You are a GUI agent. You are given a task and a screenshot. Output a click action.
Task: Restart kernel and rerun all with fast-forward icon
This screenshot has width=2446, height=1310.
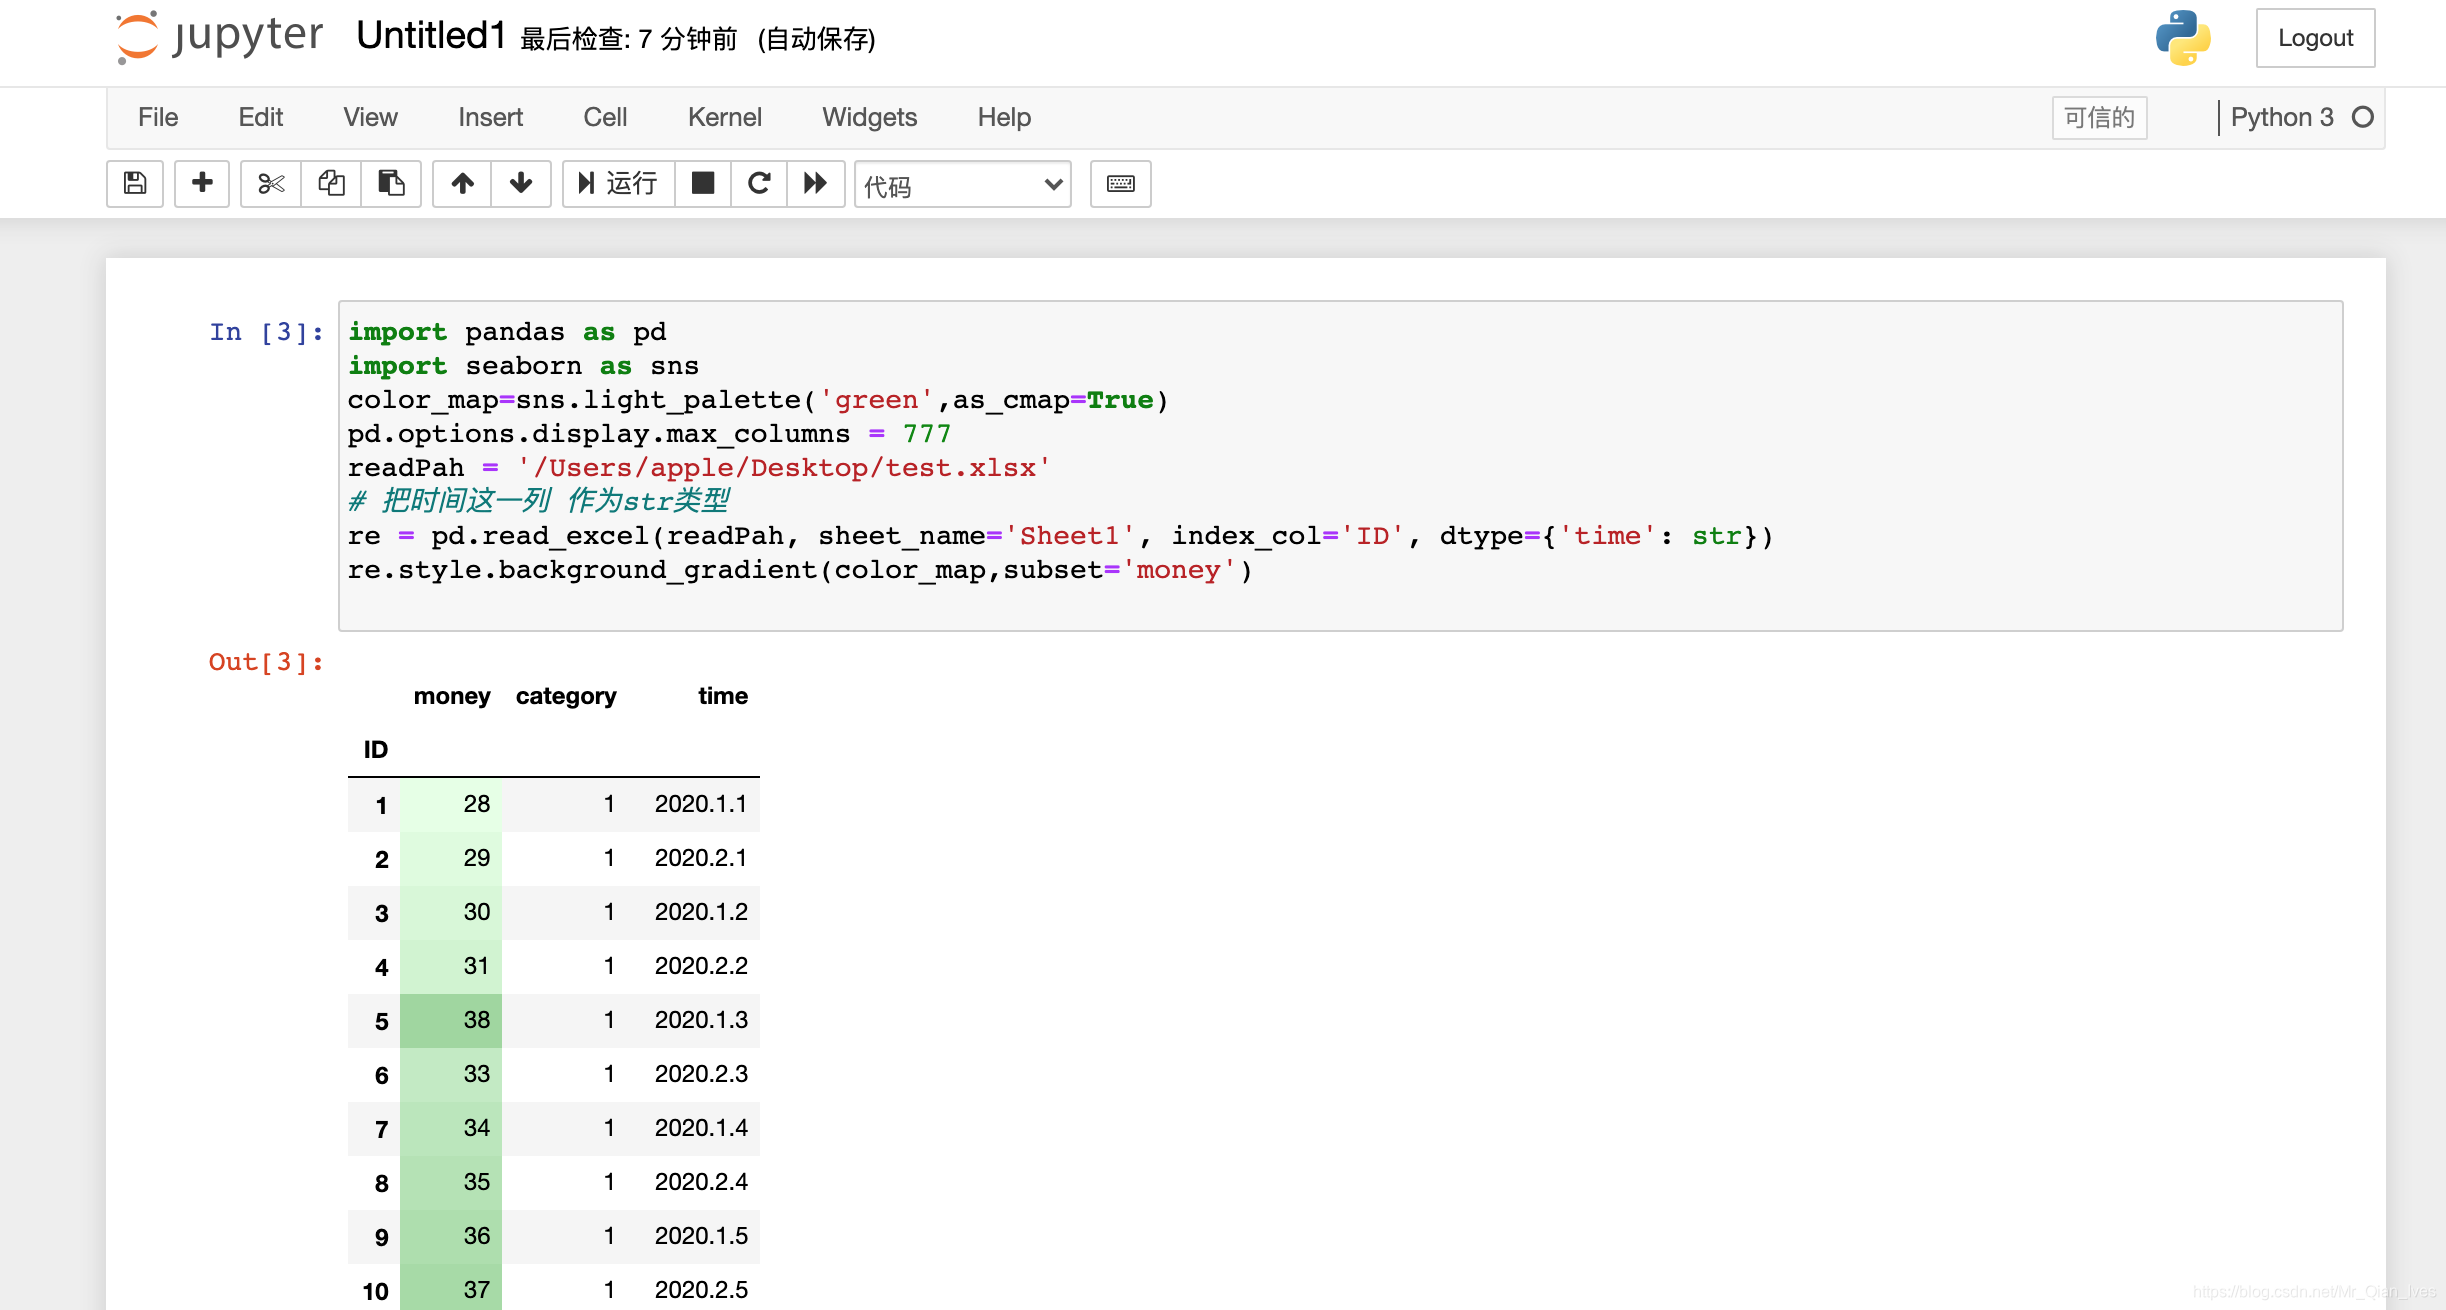tap(816, 184)
